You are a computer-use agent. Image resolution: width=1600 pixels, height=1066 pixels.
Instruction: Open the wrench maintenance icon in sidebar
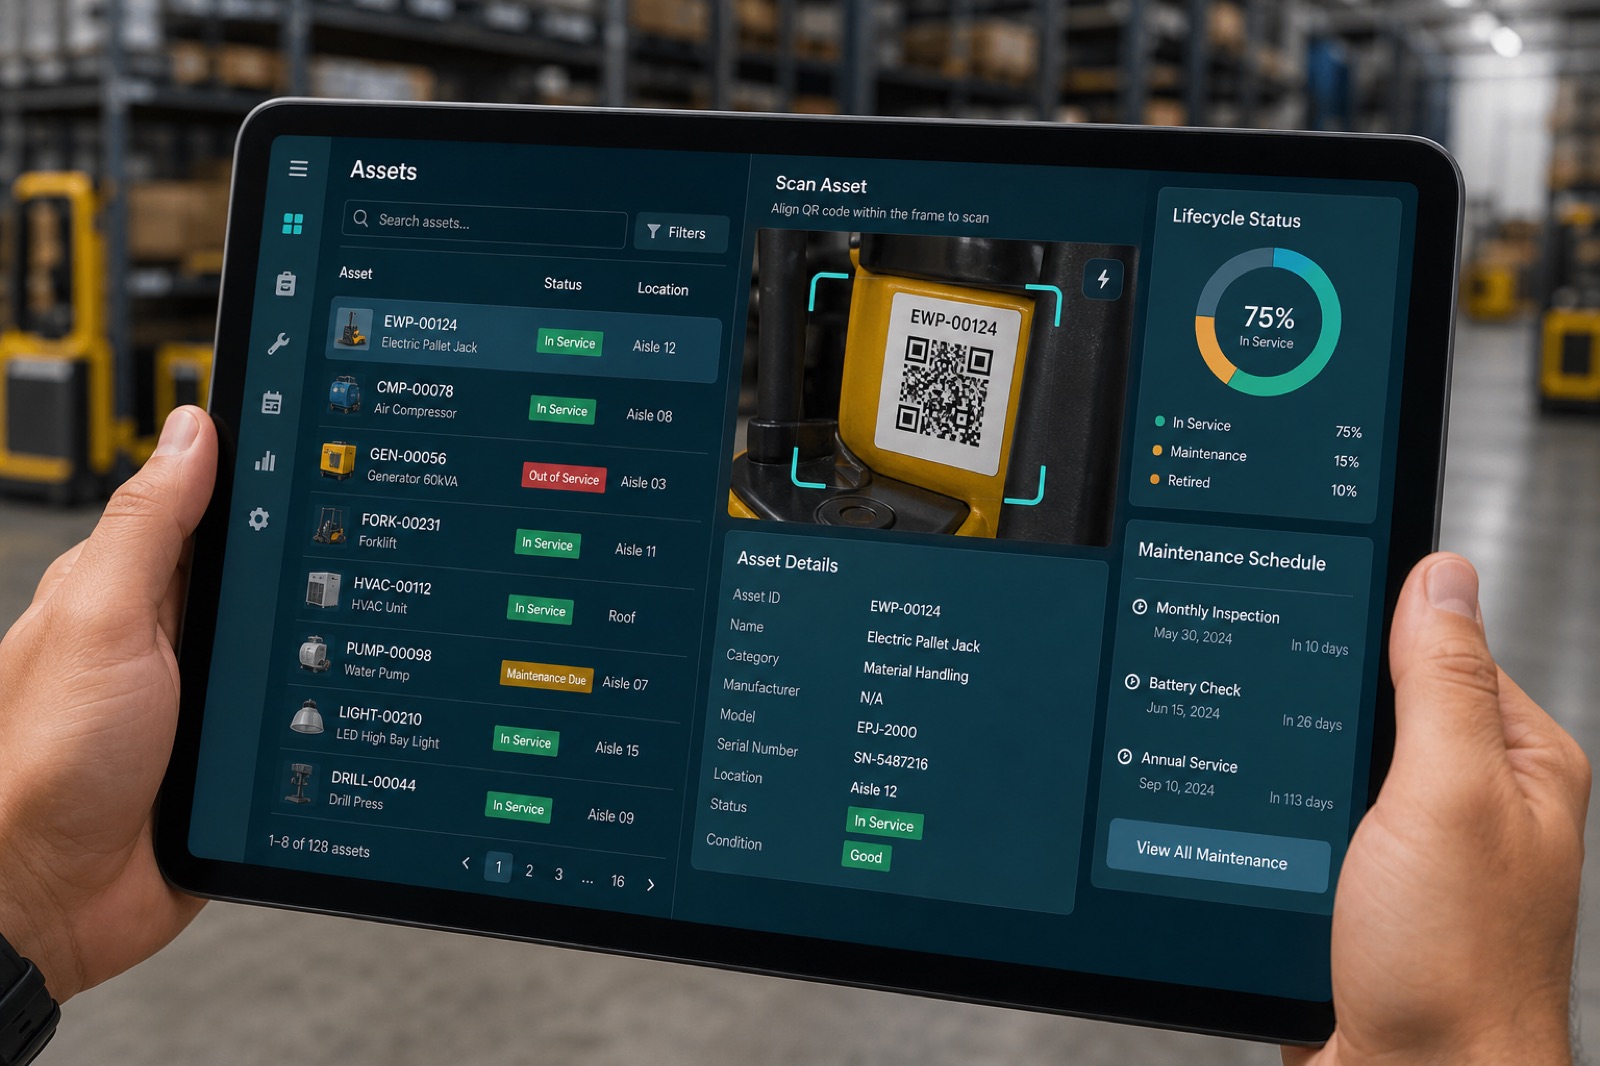tap(279, 343)
